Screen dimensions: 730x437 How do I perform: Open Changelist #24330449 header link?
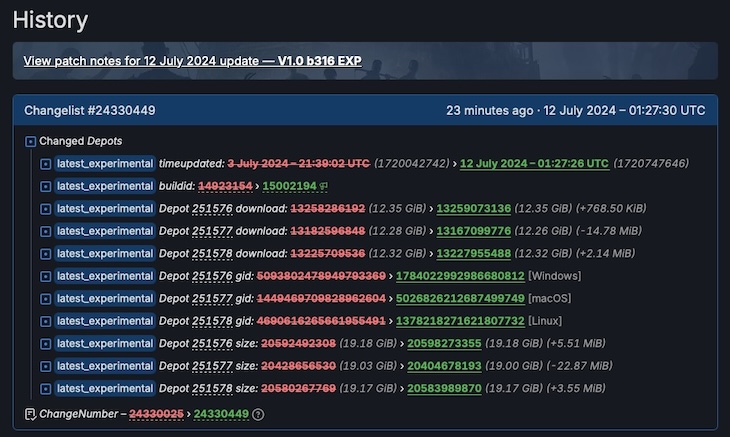click(x=89, y=110)
